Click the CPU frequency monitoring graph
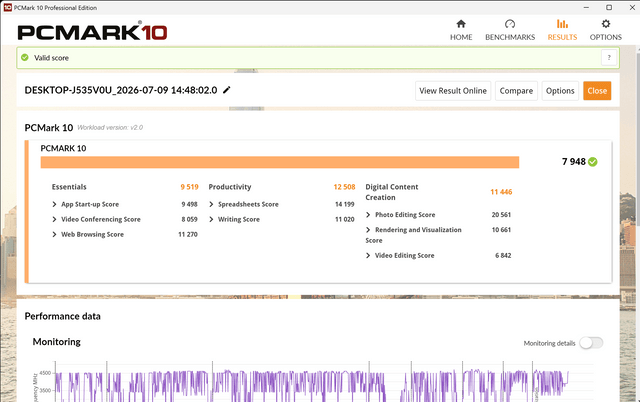The image size is (640, 402). (310, 384)
